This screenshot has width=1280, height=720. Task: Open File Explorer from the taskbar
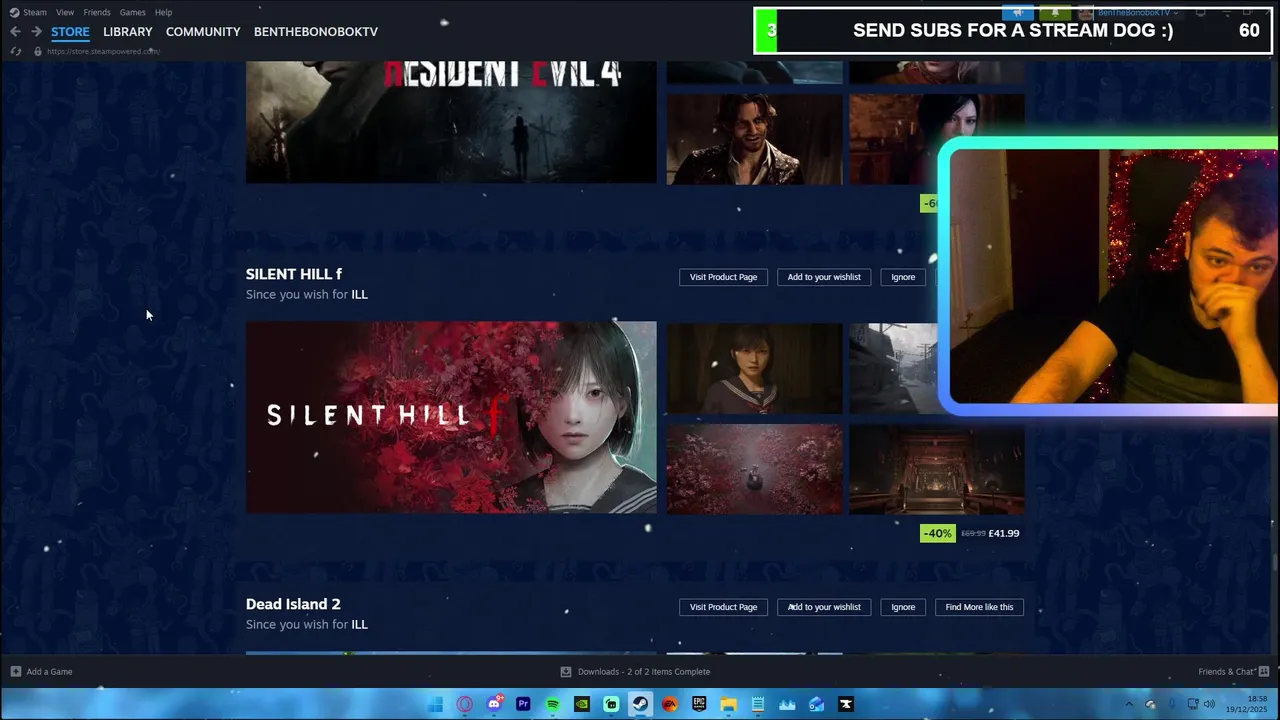pos(728,704)
